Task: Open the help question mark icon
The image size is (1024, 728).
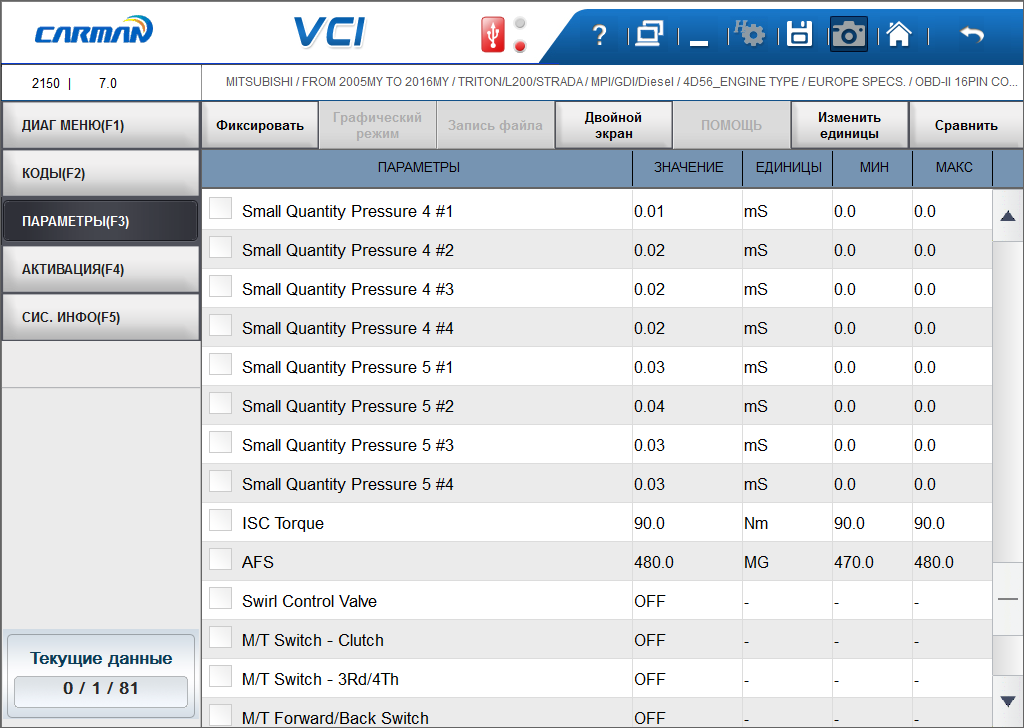Action: tap(599, 35)
